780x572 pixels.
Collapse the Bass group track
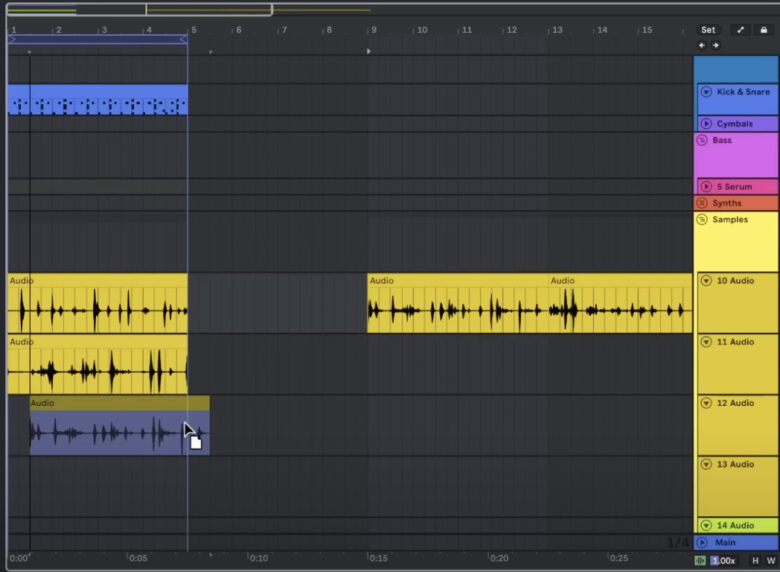point(702,140)
